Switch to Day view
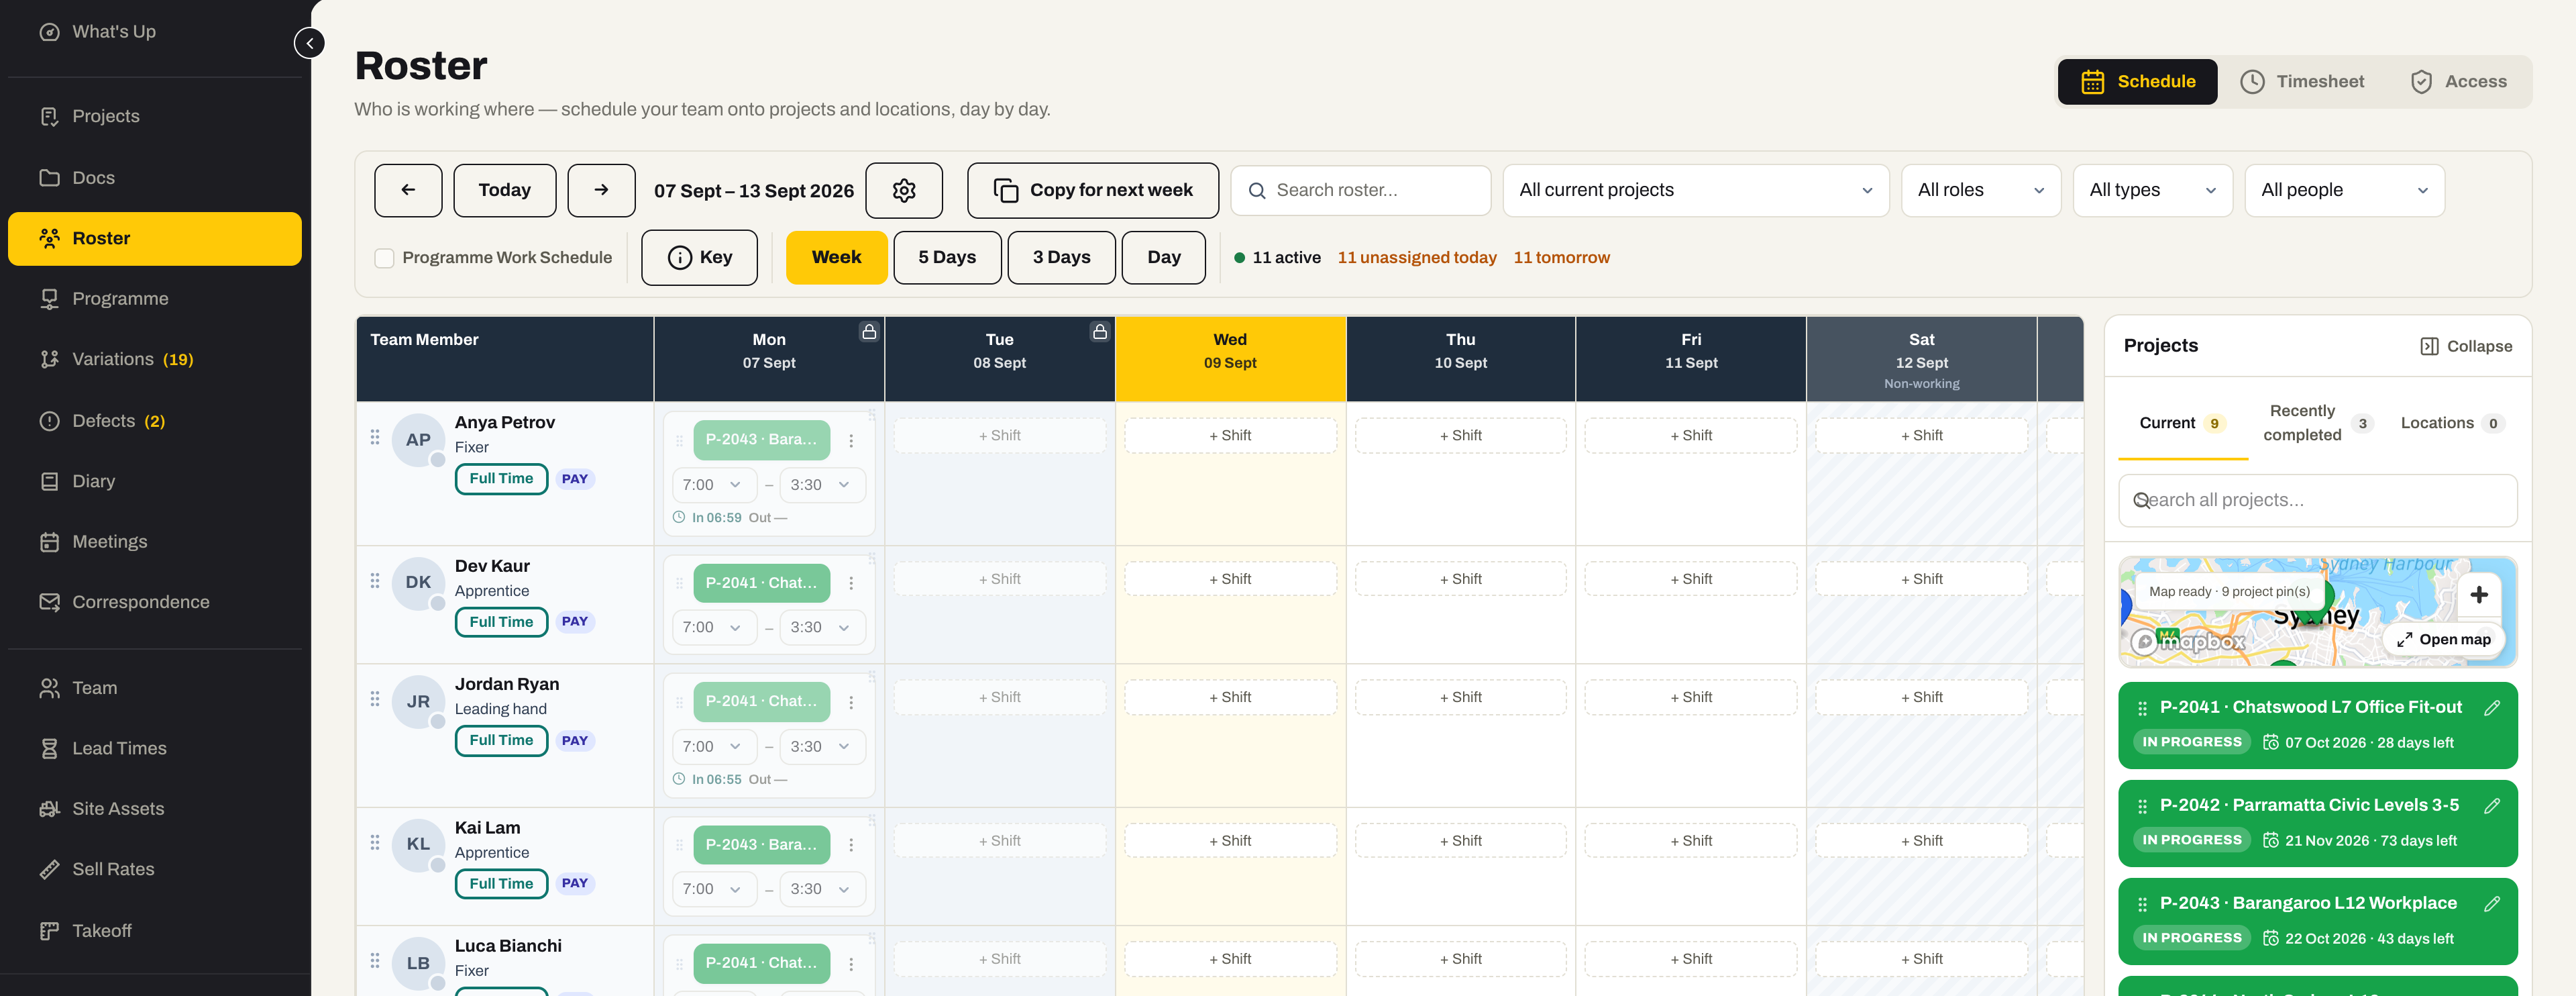Viewport: 2576px width, 996px height. (x=1164, y=258)
